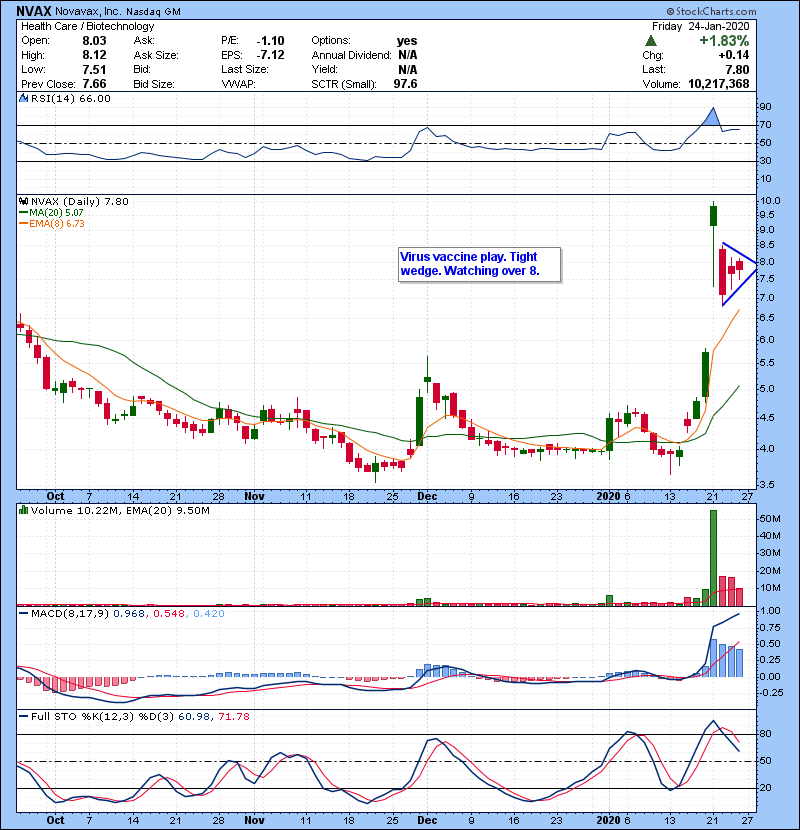Click the EPS value -7.12

click(x=270, y=55)
